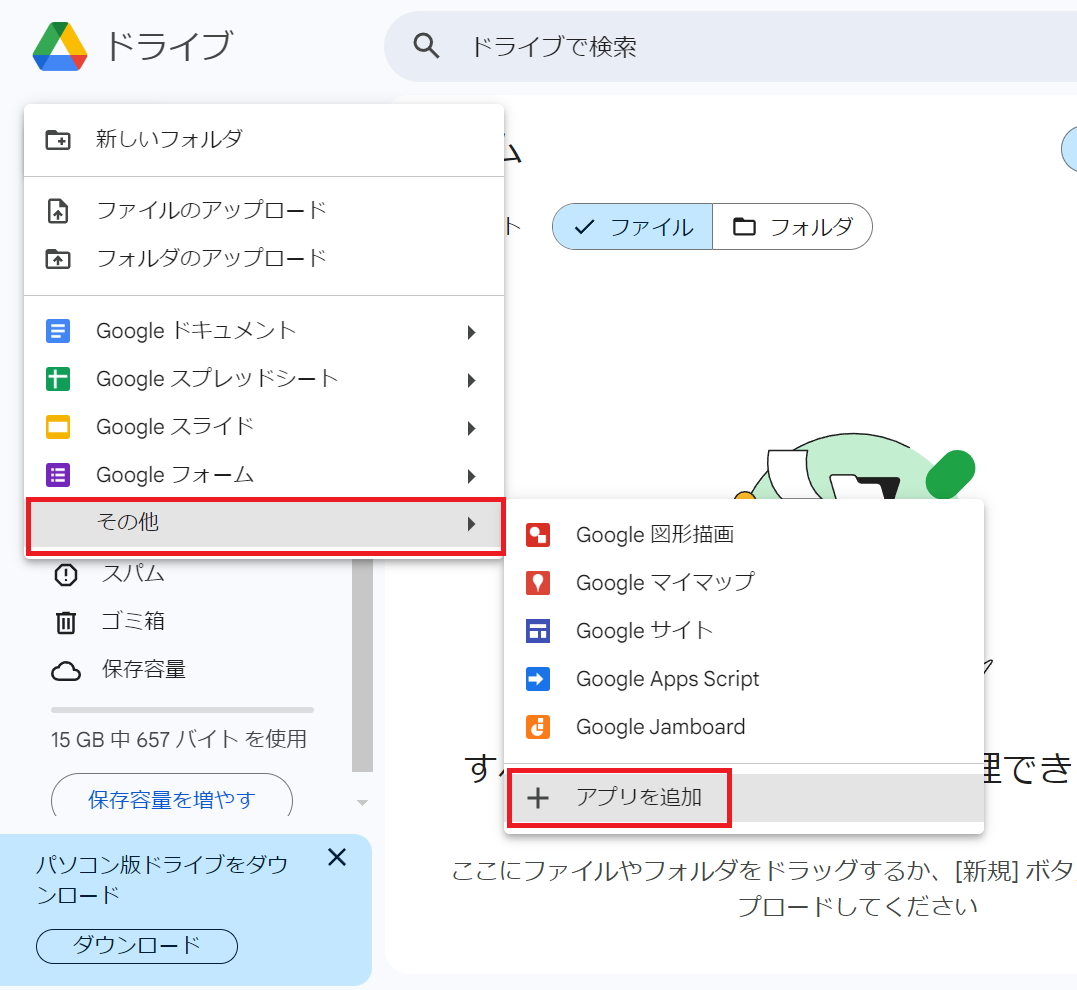This screenshot has width=1077, height=990.
Task: Expand the Google スライド submenu arrow
Action: pos(471,427)
